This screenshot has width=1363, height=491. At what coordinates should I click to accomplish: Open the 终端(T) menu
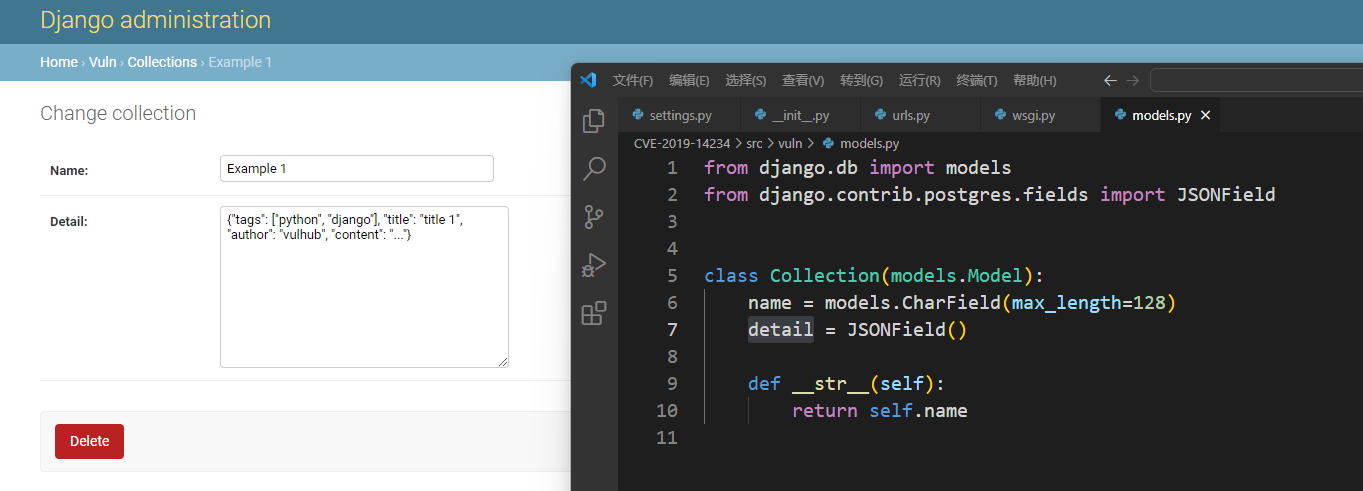pyautogui.click(x=976, y=80)
